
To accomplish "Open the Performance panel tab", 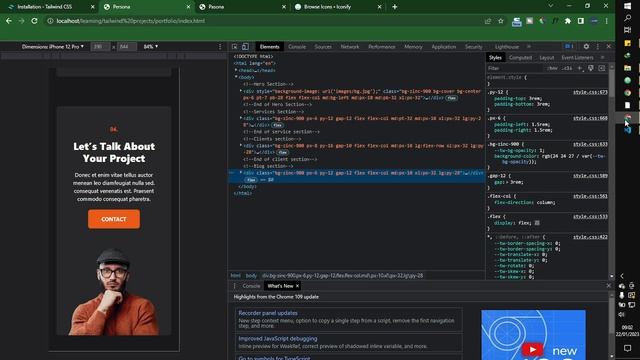I will 382,47.
